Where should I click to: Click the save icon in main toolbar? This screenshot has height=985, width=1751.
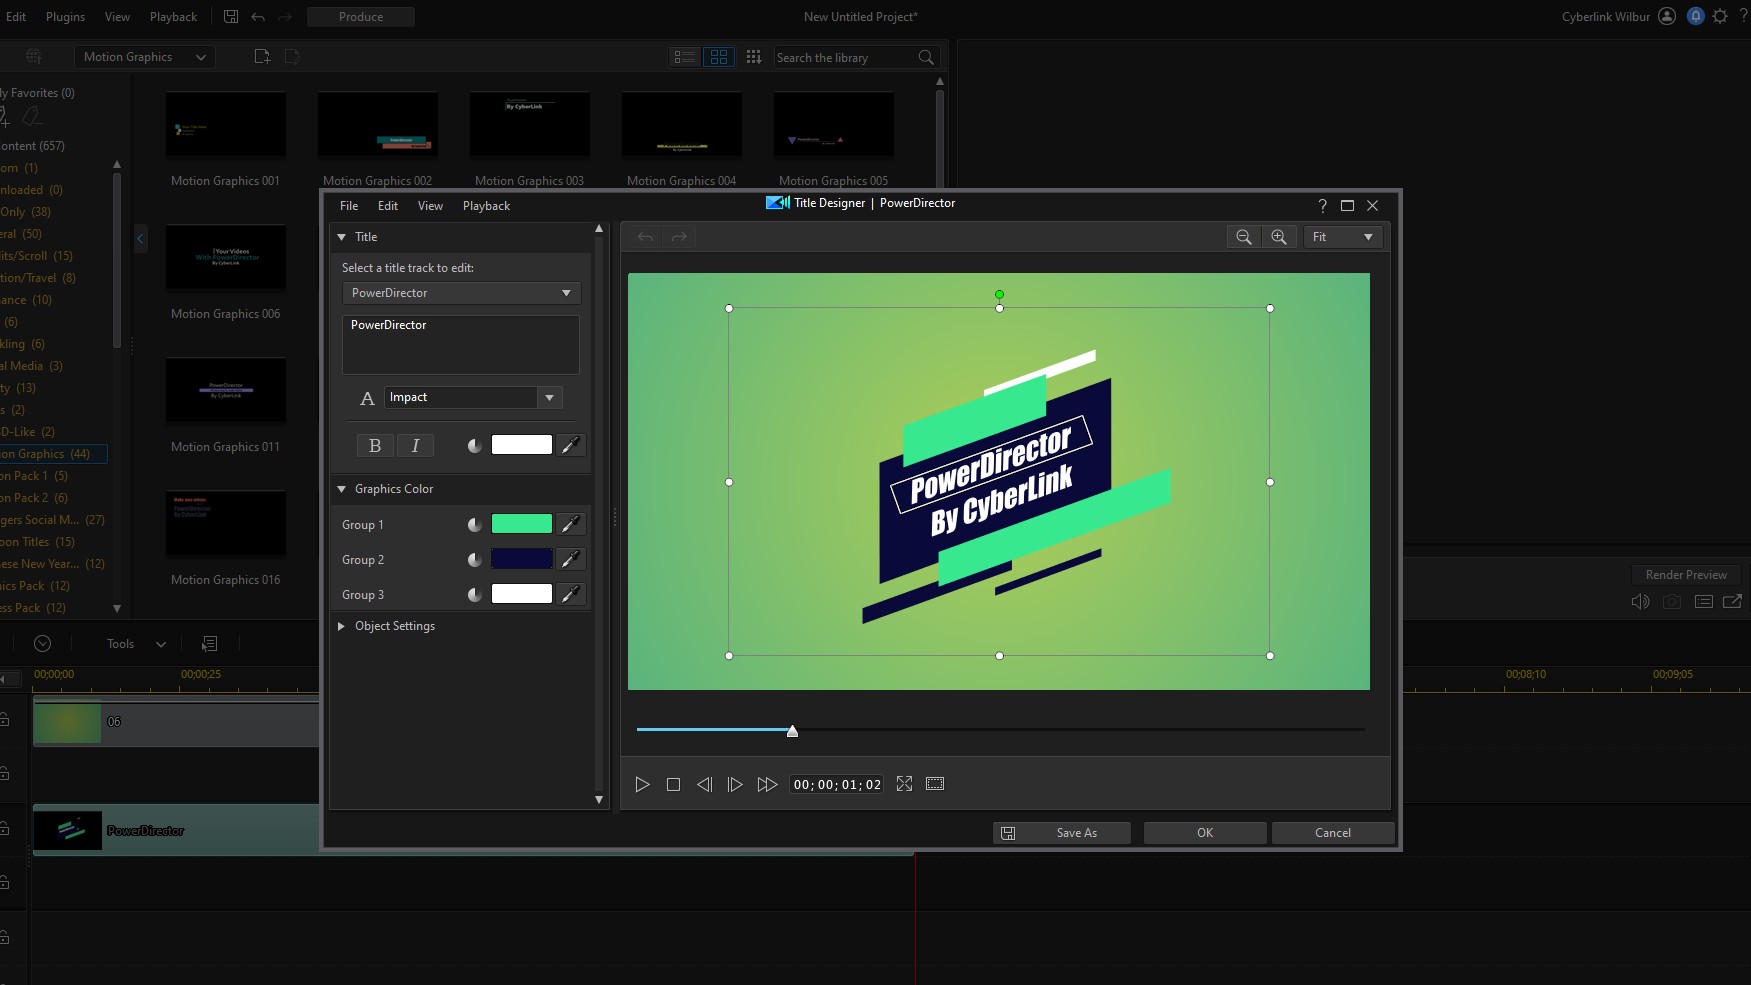231,17
